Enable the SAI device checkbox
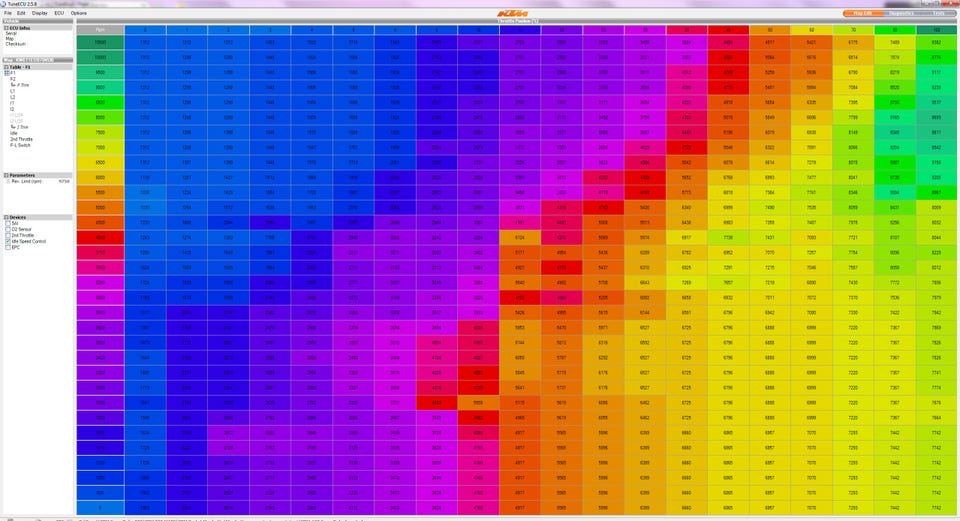The width and height of the screenshot is (960, 521). (x=8, y=223)
